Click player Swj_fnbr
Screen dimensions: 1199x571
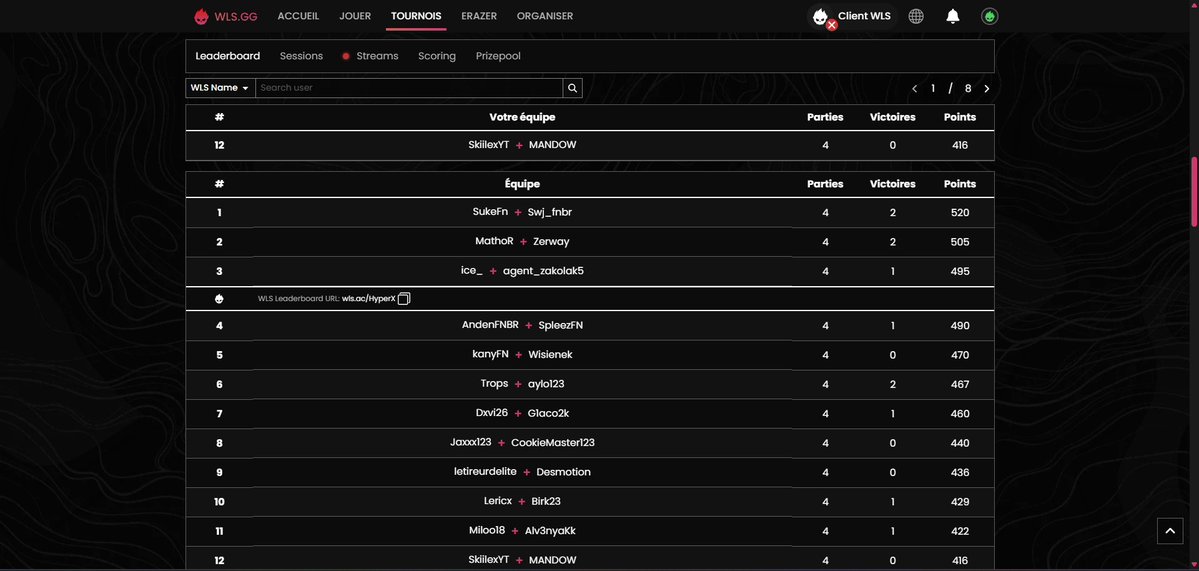click(550, 213)
